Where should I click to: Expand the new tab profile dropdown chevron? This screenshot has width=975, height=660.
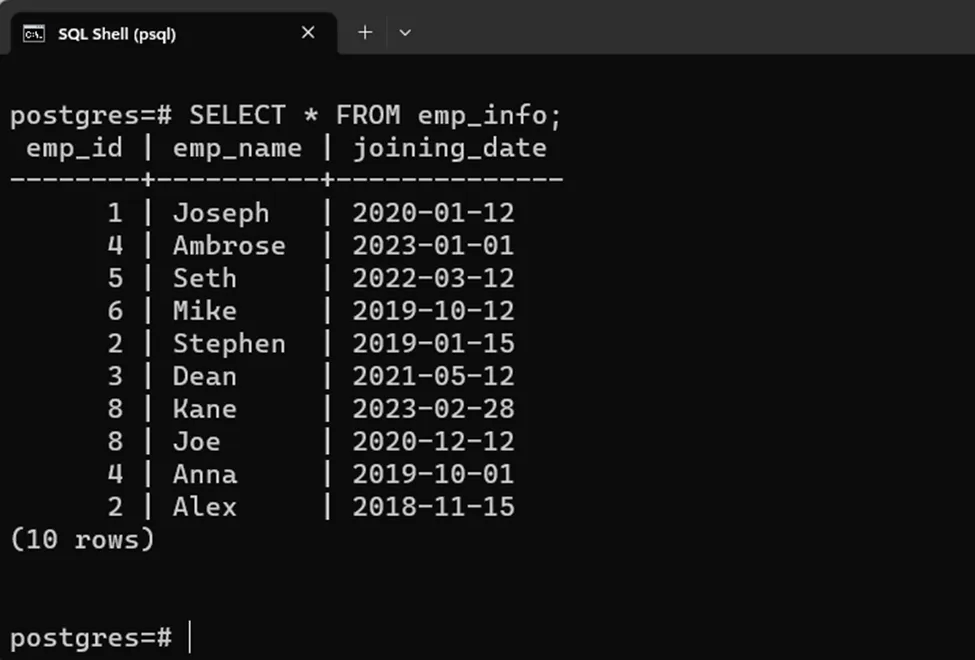pyautogui.click(x=405, y=33)
